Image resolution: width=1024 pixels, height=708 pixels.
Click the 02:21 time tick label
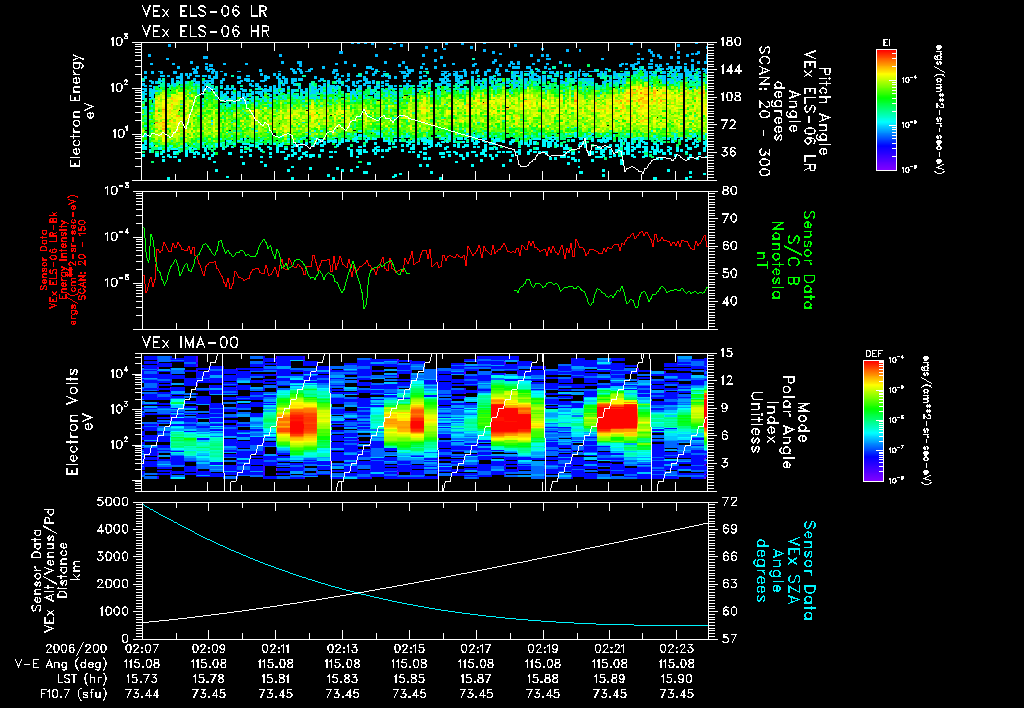pyautogui.click(x=610, y=649)
